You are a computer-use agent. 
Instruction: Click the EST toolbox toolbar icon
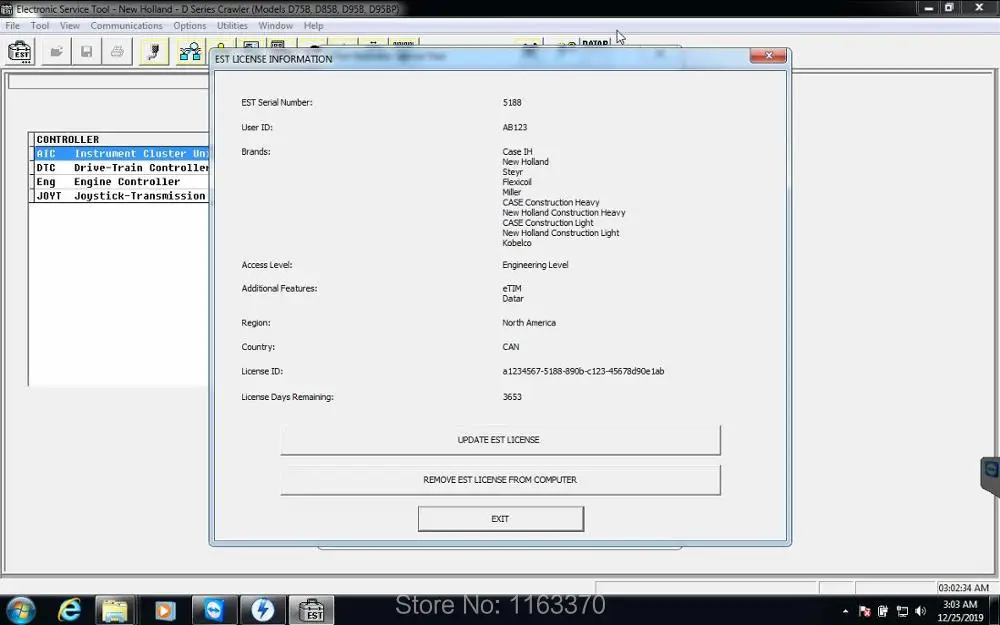[x=20, y=52]
